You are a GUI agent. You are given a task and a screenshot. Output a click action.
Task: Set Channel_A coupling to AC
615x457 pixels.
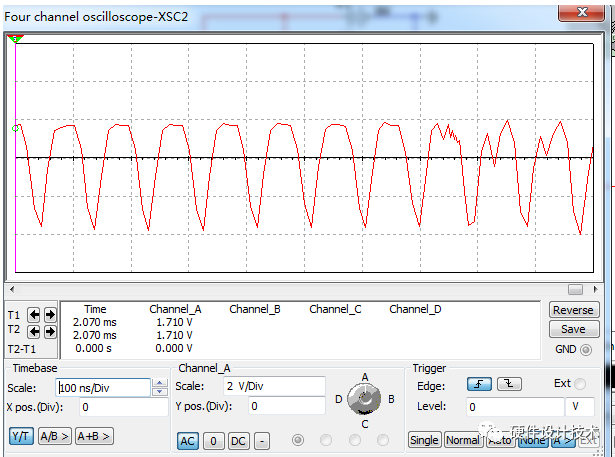pyautogui.click(x=187, y=441)
